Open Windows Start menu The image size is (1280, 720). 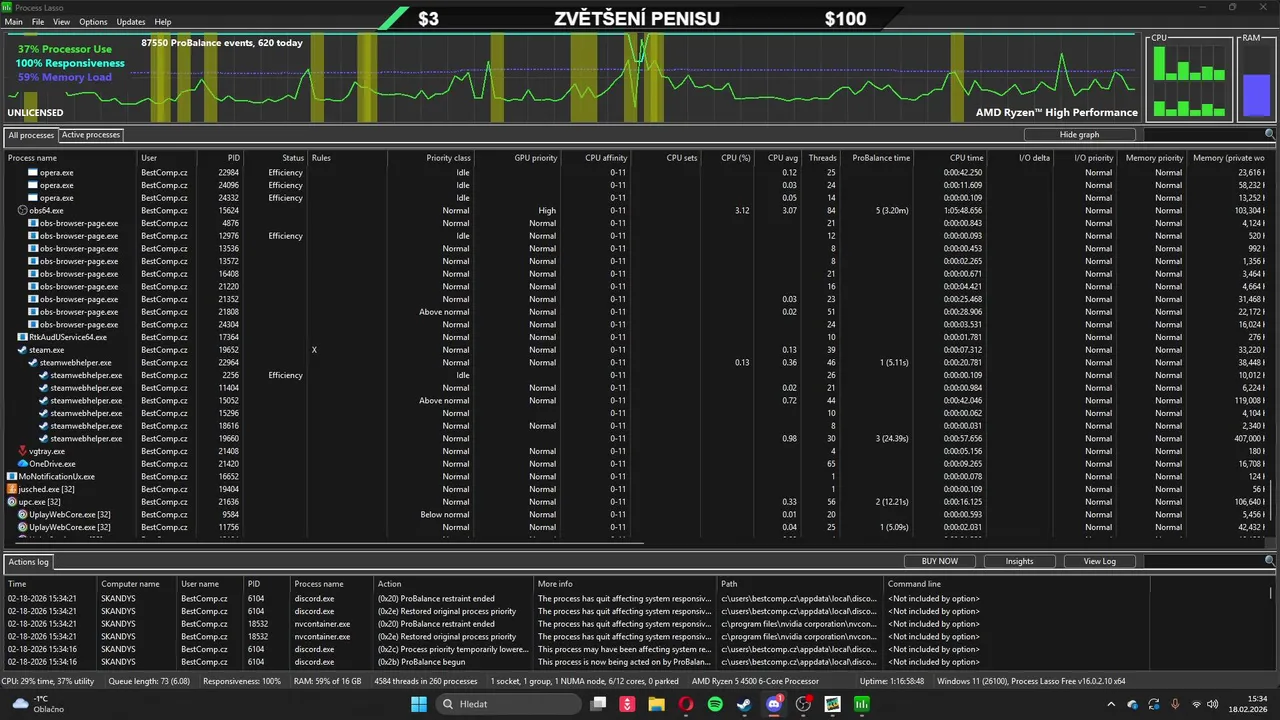click(419, 704)
